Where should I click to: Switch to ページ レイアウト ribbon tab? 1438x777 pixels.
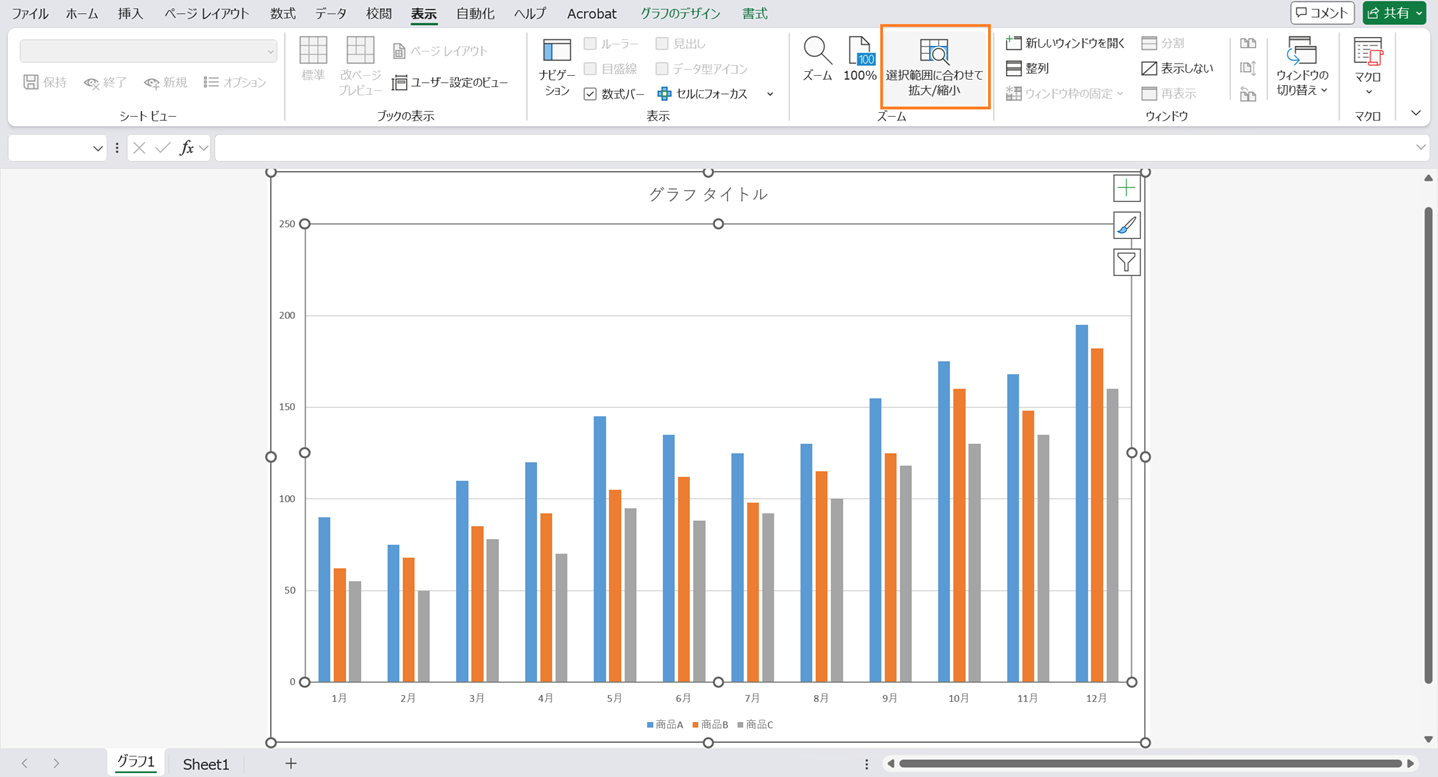(207, 14)
